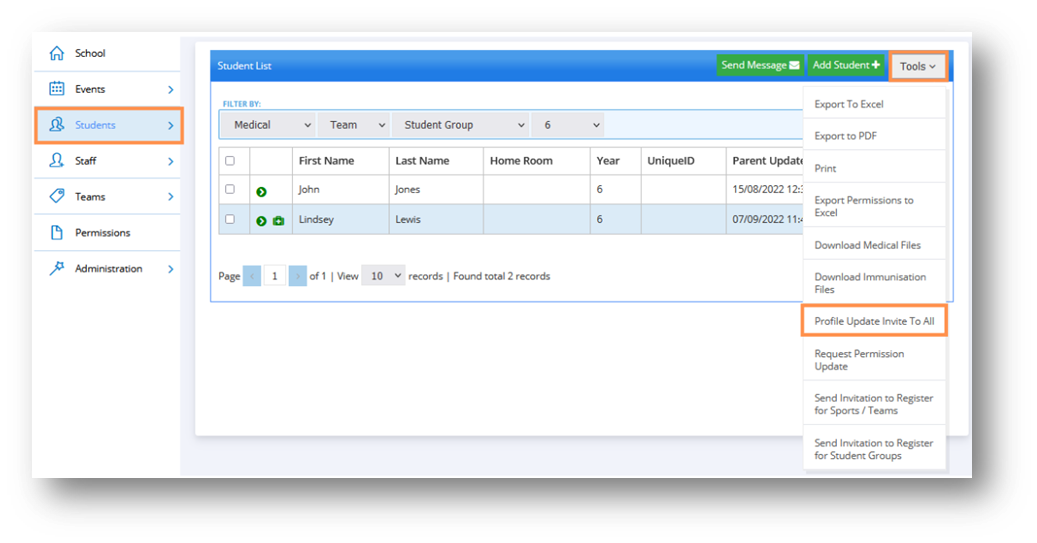Choose Profile Update Invite To All
Viewport: 1037px width, 543px height.
click(x=874, y=321)
